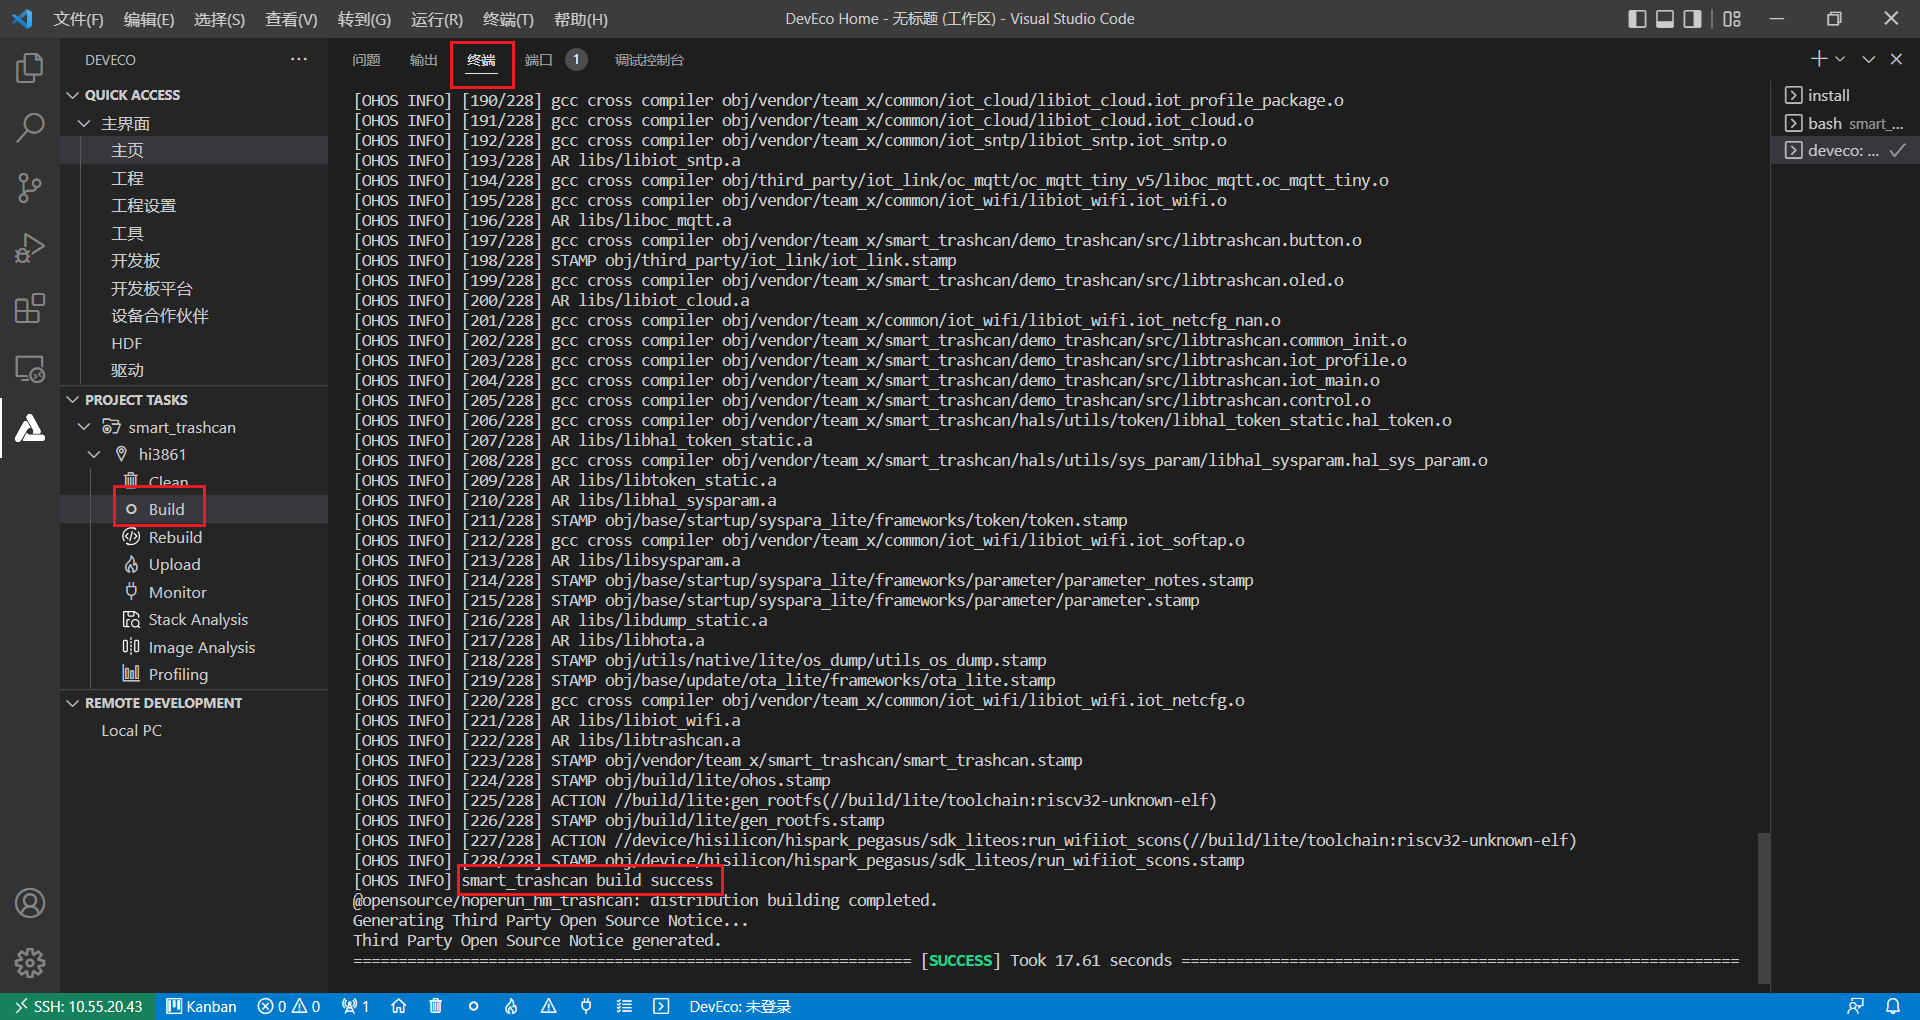The width and height of the screenshot is (1920, 1020).
Task: Open the customize layout button
Action: tap(1732, 19)
